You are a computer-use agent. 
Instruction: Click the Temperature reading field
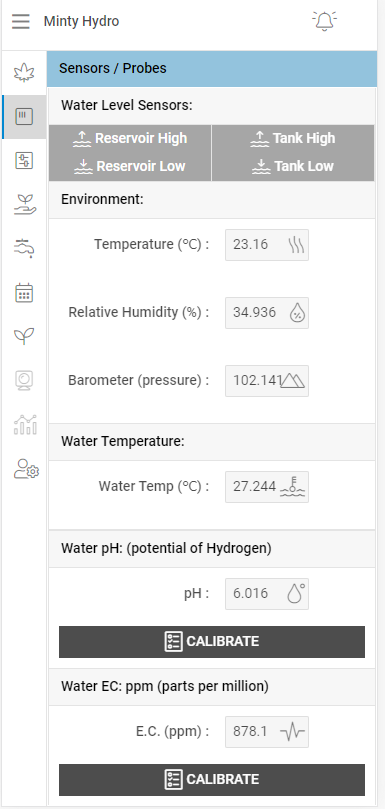(267, 245)
